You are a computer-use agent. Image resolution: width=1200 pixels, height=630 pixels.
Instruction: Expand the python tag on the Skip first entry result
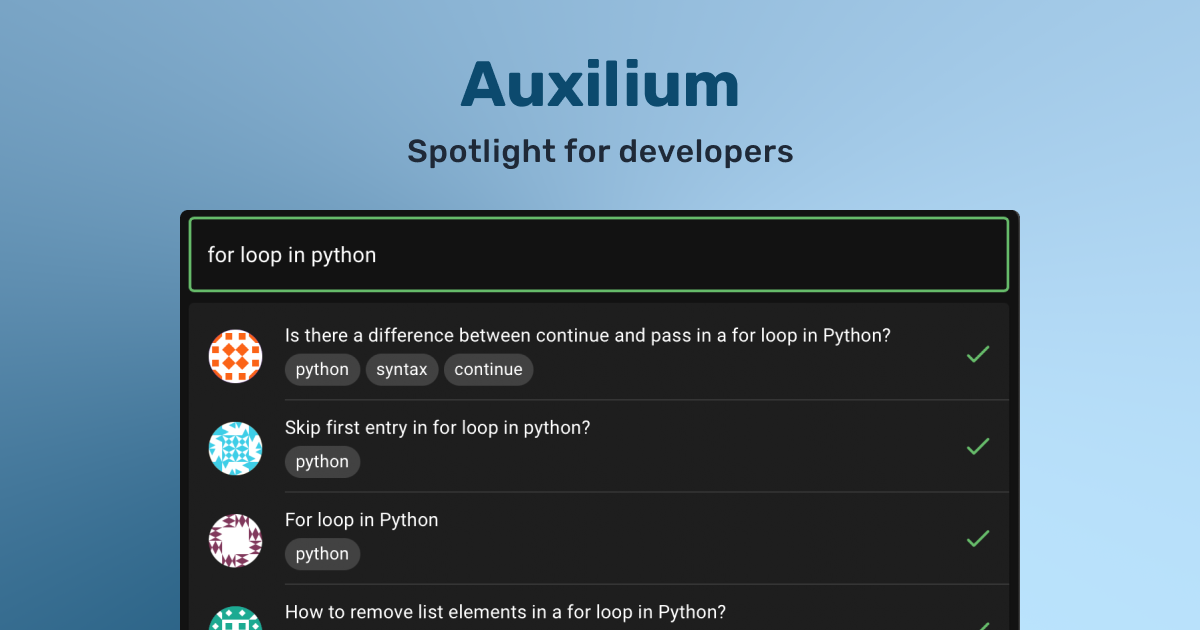322,461
